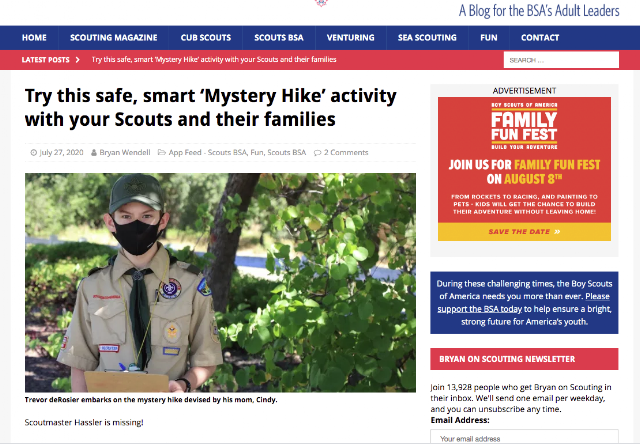Click the photo of the masked Scout
This screenshot has width=640, height=444.
(x=220, y=282)
